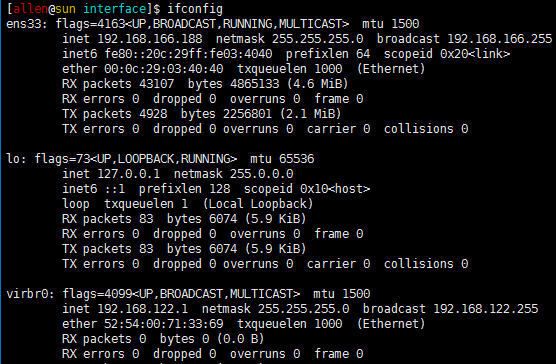The height and width of the screenshot is (364, 556).
Task: Click the broadcast address 192.168.122.255
Action: point(485,309)
